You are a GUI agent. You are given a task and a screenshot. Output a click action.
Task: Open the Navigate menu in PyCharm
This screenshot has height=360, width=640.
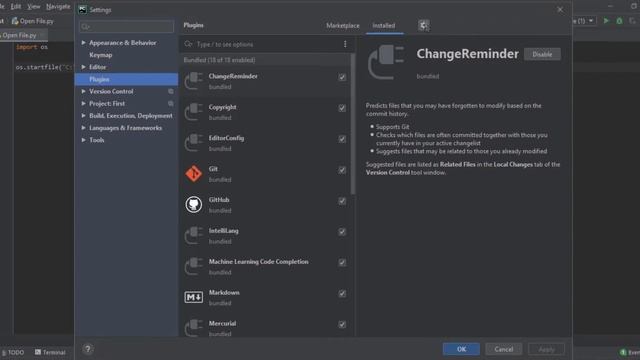coord(58,7)
